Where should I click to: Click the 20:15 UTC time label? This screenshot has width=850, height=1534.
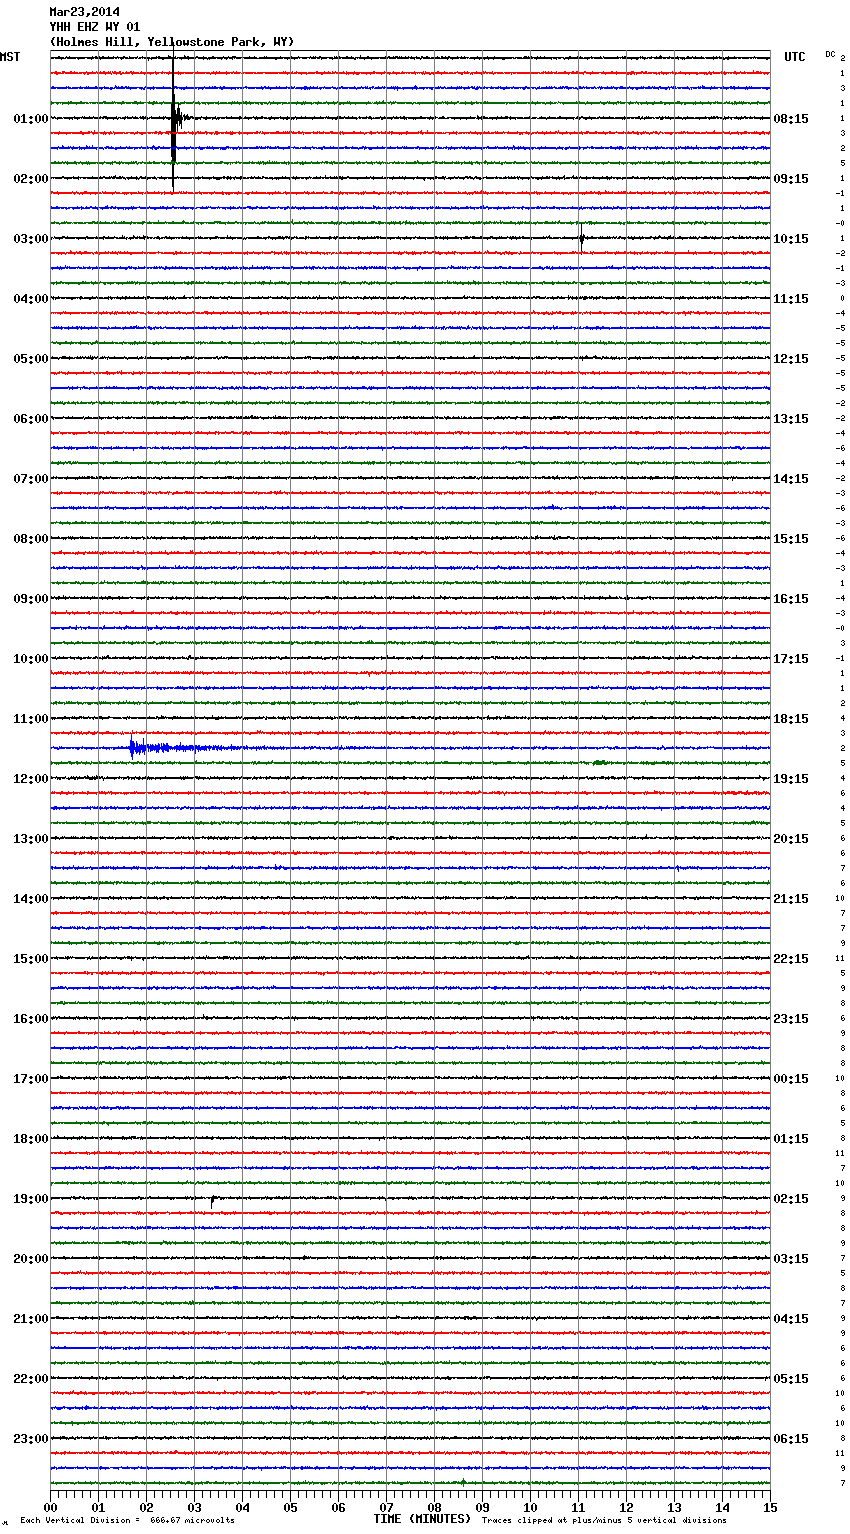pyautogui.click(x=791, y=839)
